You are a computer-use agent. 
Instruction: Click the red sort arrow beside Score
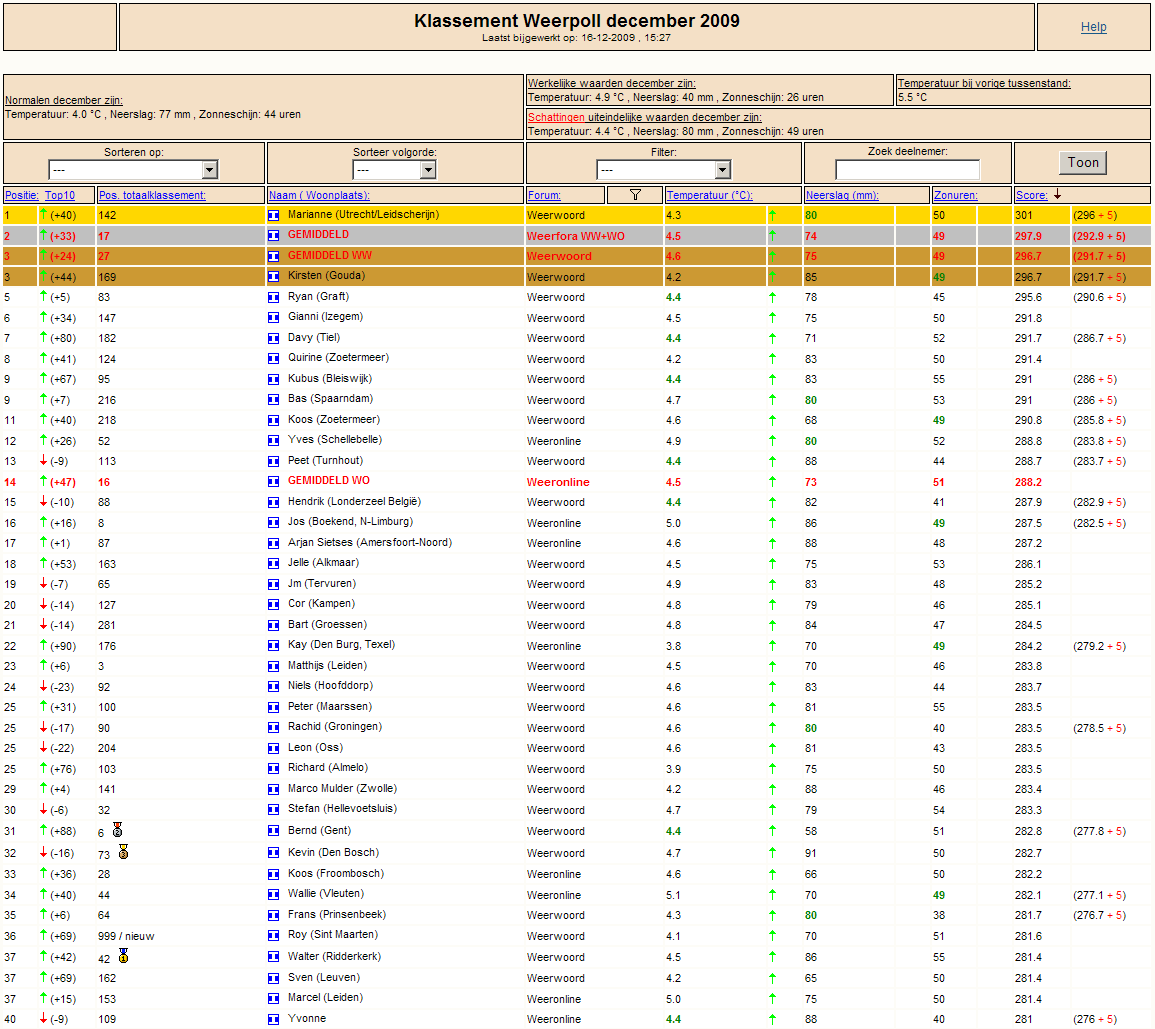[1057, 194]
